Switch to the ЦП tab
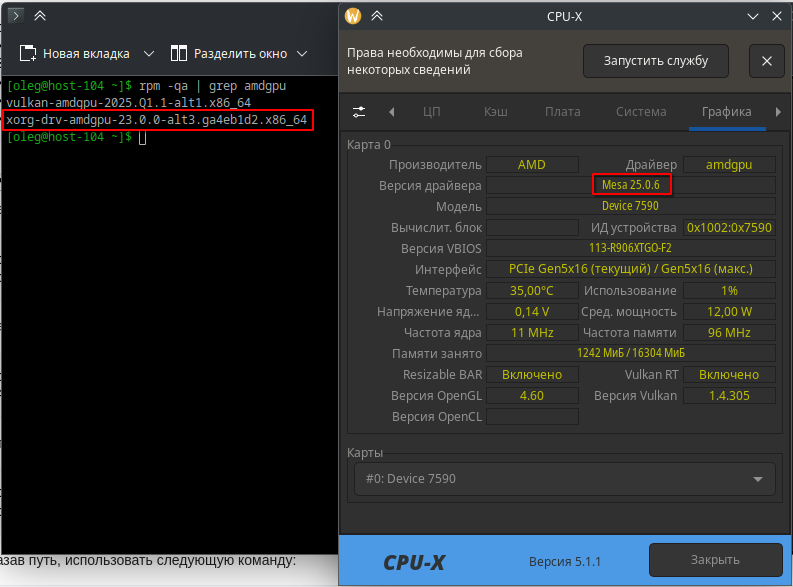Image resolution: width=793 pixels, height=587 pixels. tap(431, 112)
